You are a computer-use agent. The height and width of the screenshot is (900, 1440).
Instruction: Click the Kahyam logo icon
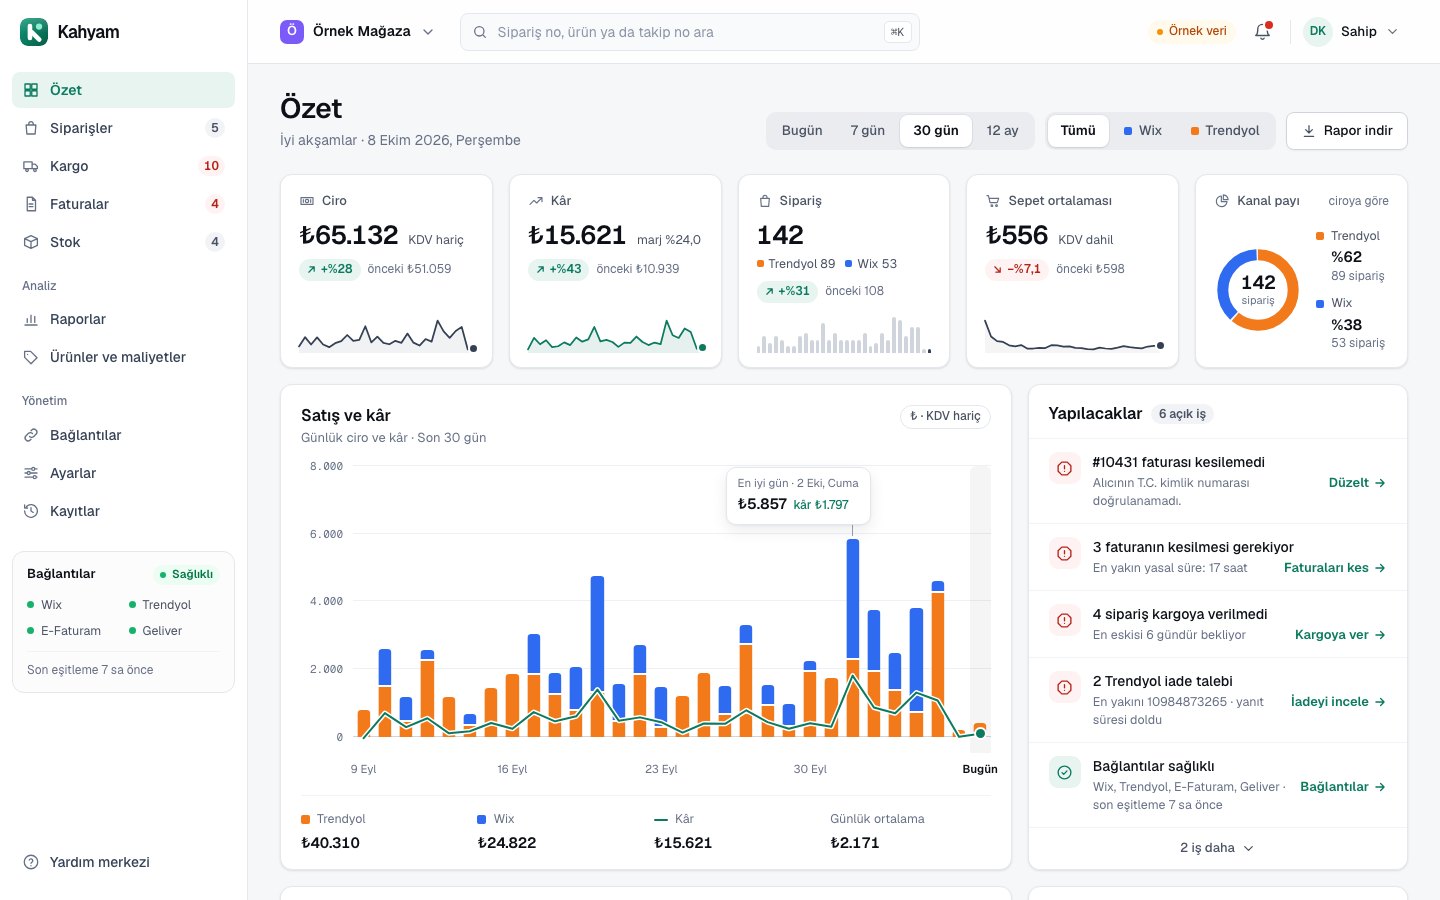[x=34, y=32]
